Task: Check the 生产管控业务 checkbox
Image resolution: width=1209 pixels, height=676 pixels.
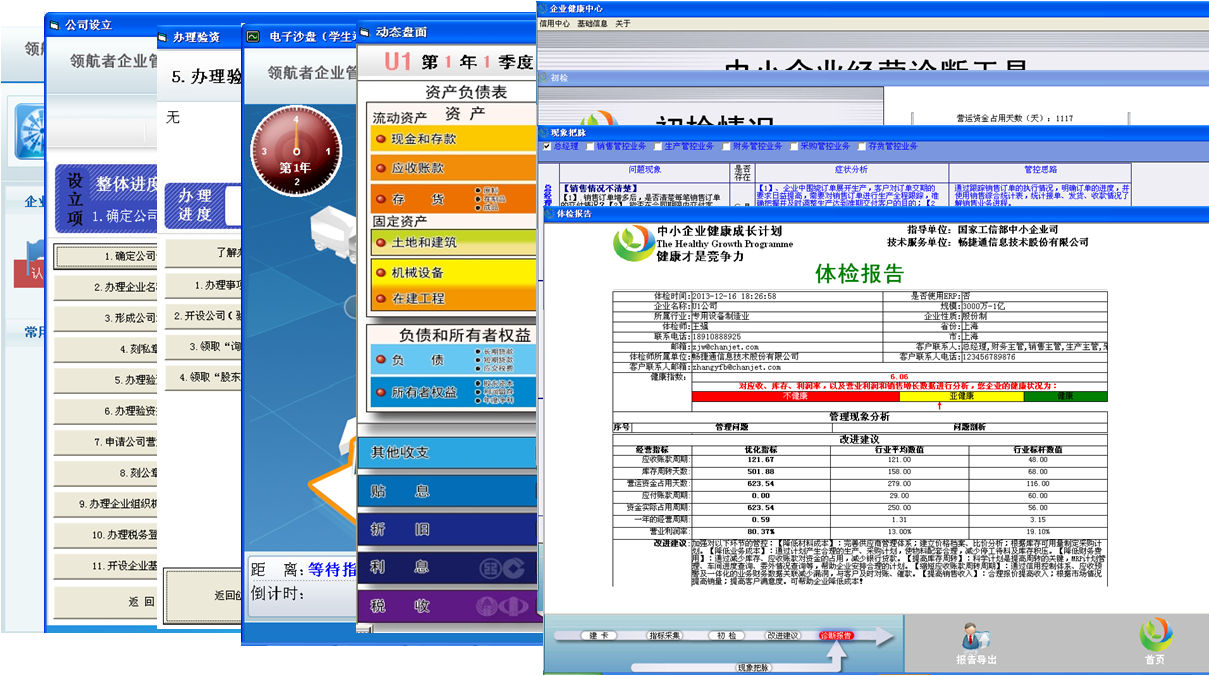Action: click(x=657, y=146)
